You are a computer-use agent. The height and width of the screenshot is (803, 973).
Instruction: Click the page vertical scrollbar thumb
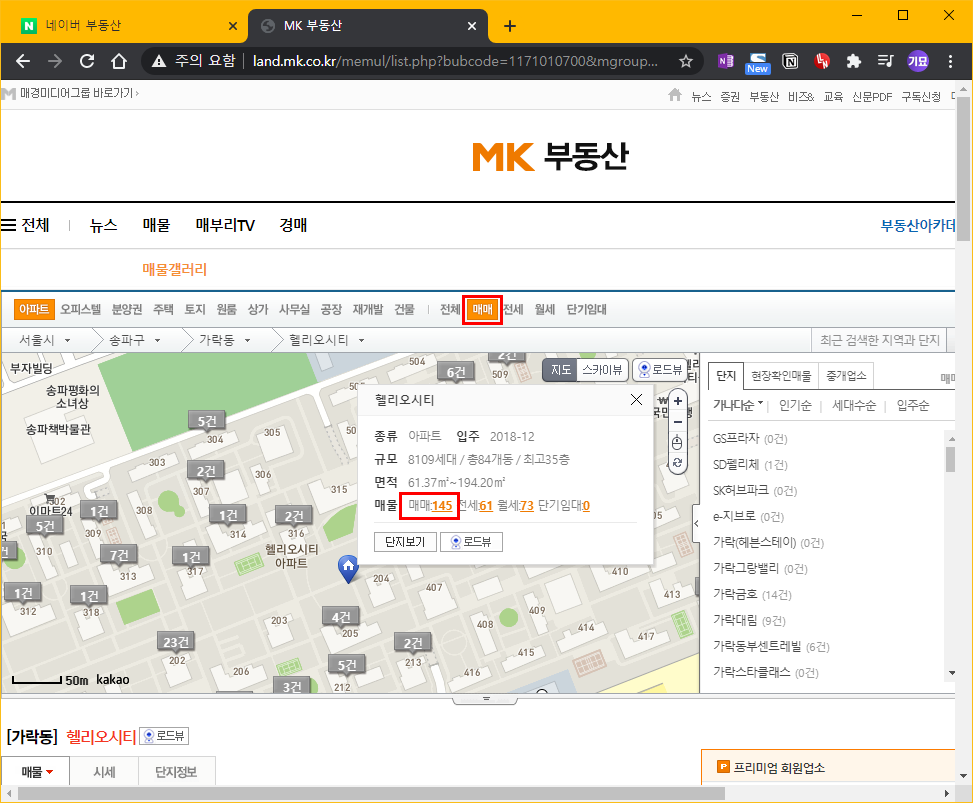pyautogui.click(x=963, y=168)
